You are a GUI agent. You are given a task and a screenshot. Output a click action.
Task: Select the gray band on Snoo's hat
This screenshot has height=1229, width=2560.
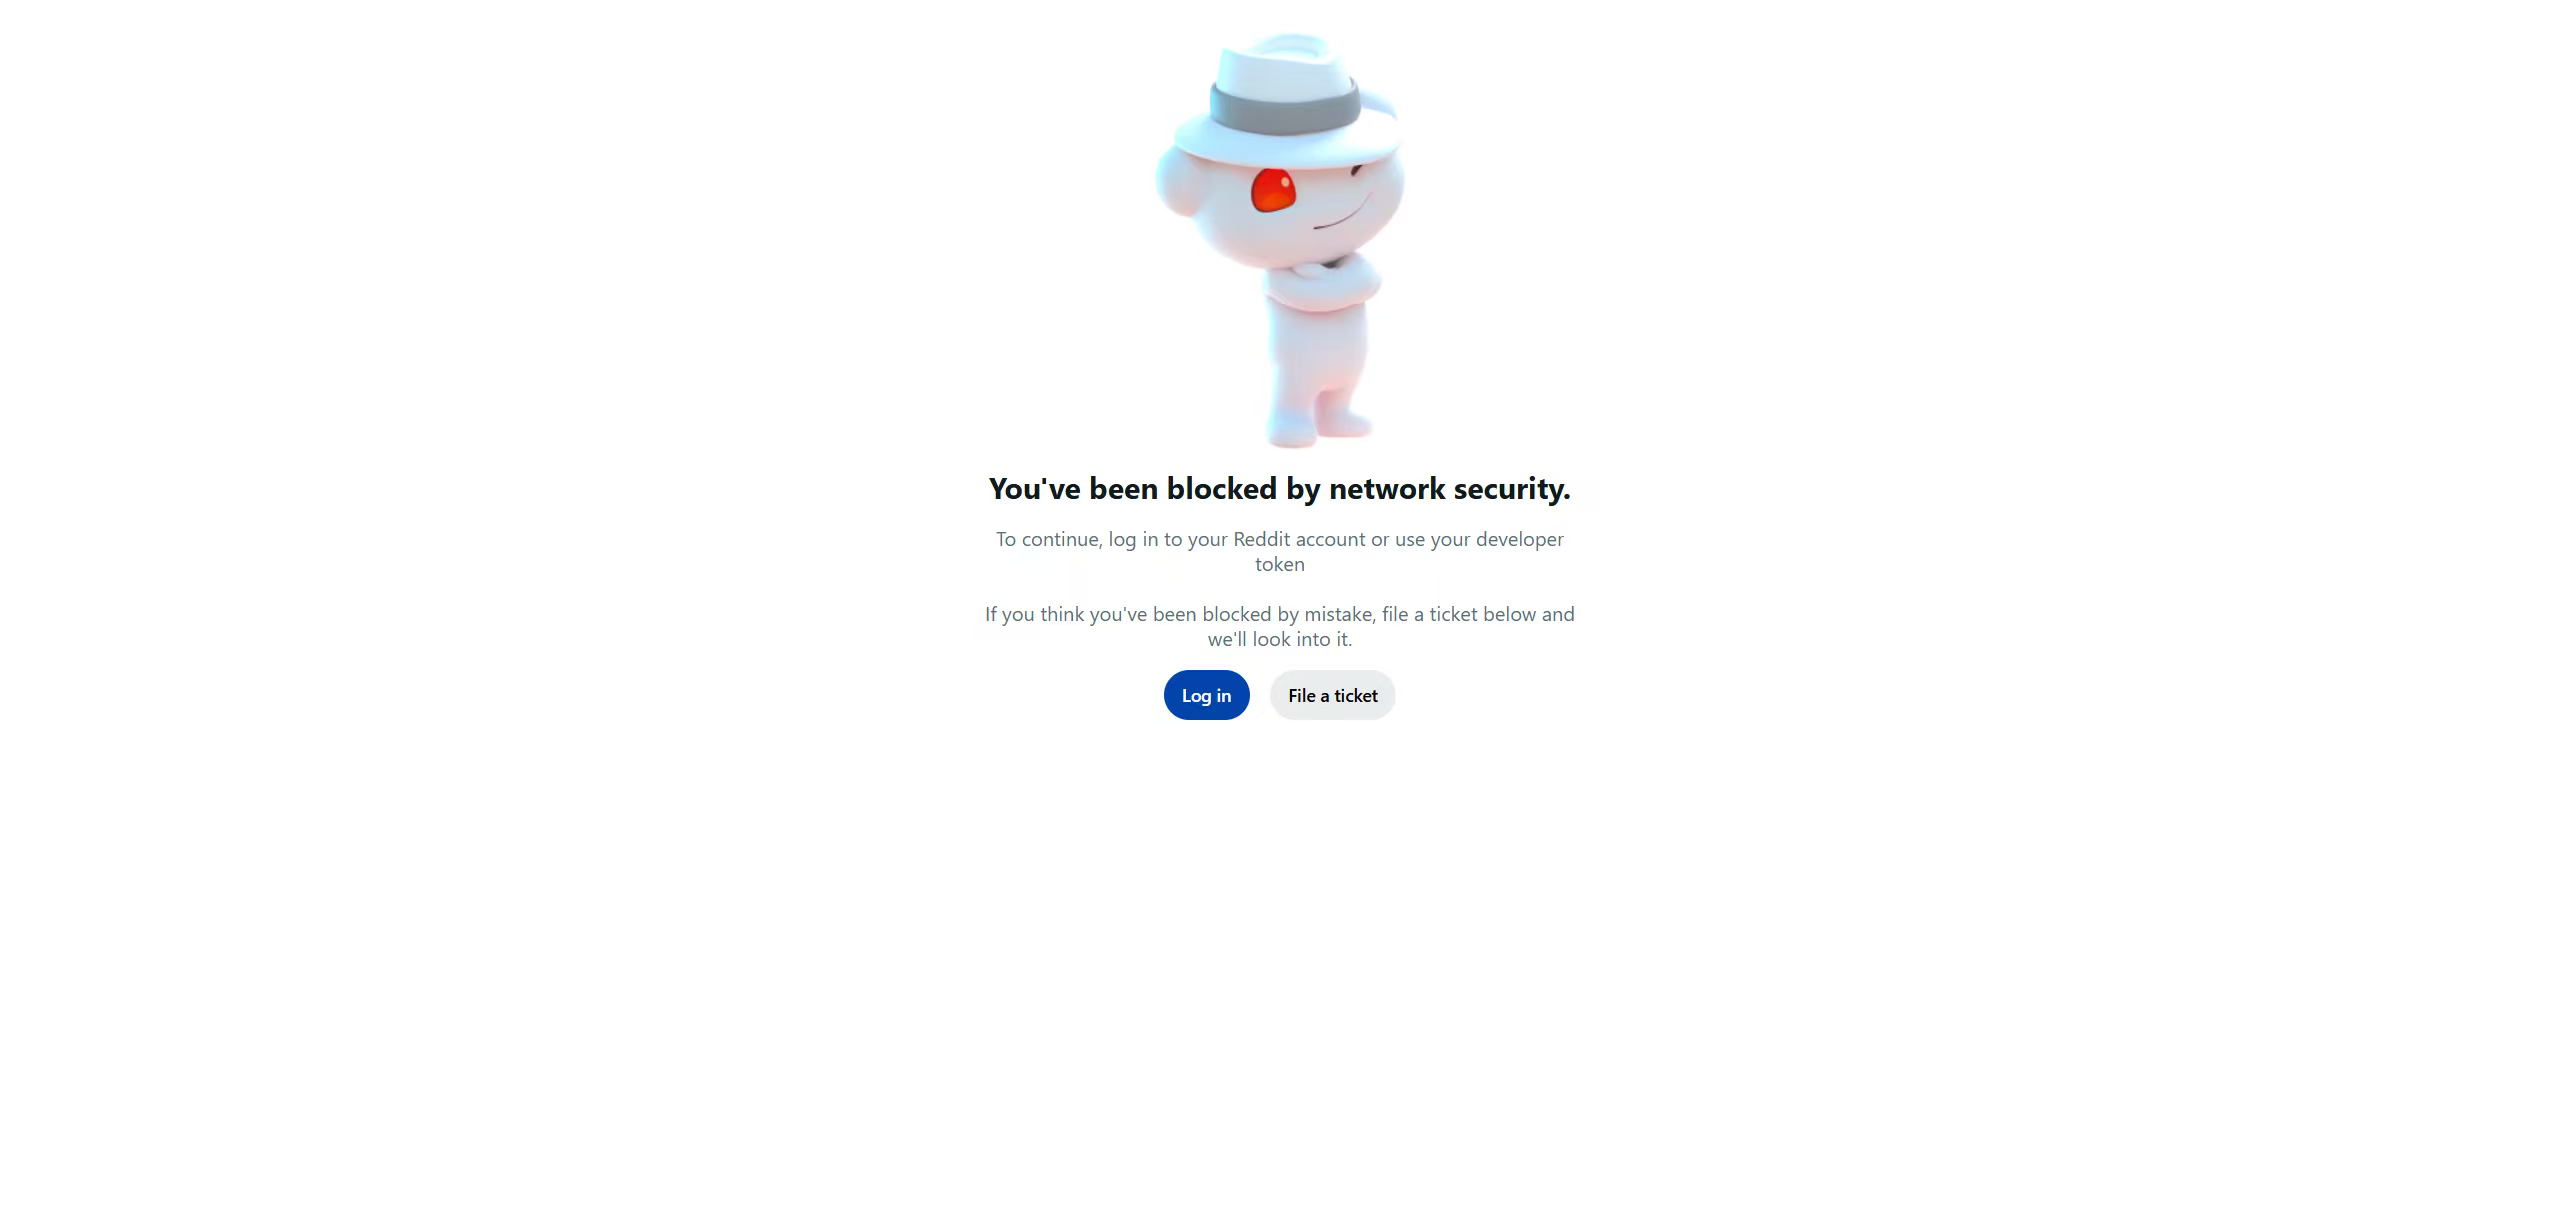click(1285, 107)
